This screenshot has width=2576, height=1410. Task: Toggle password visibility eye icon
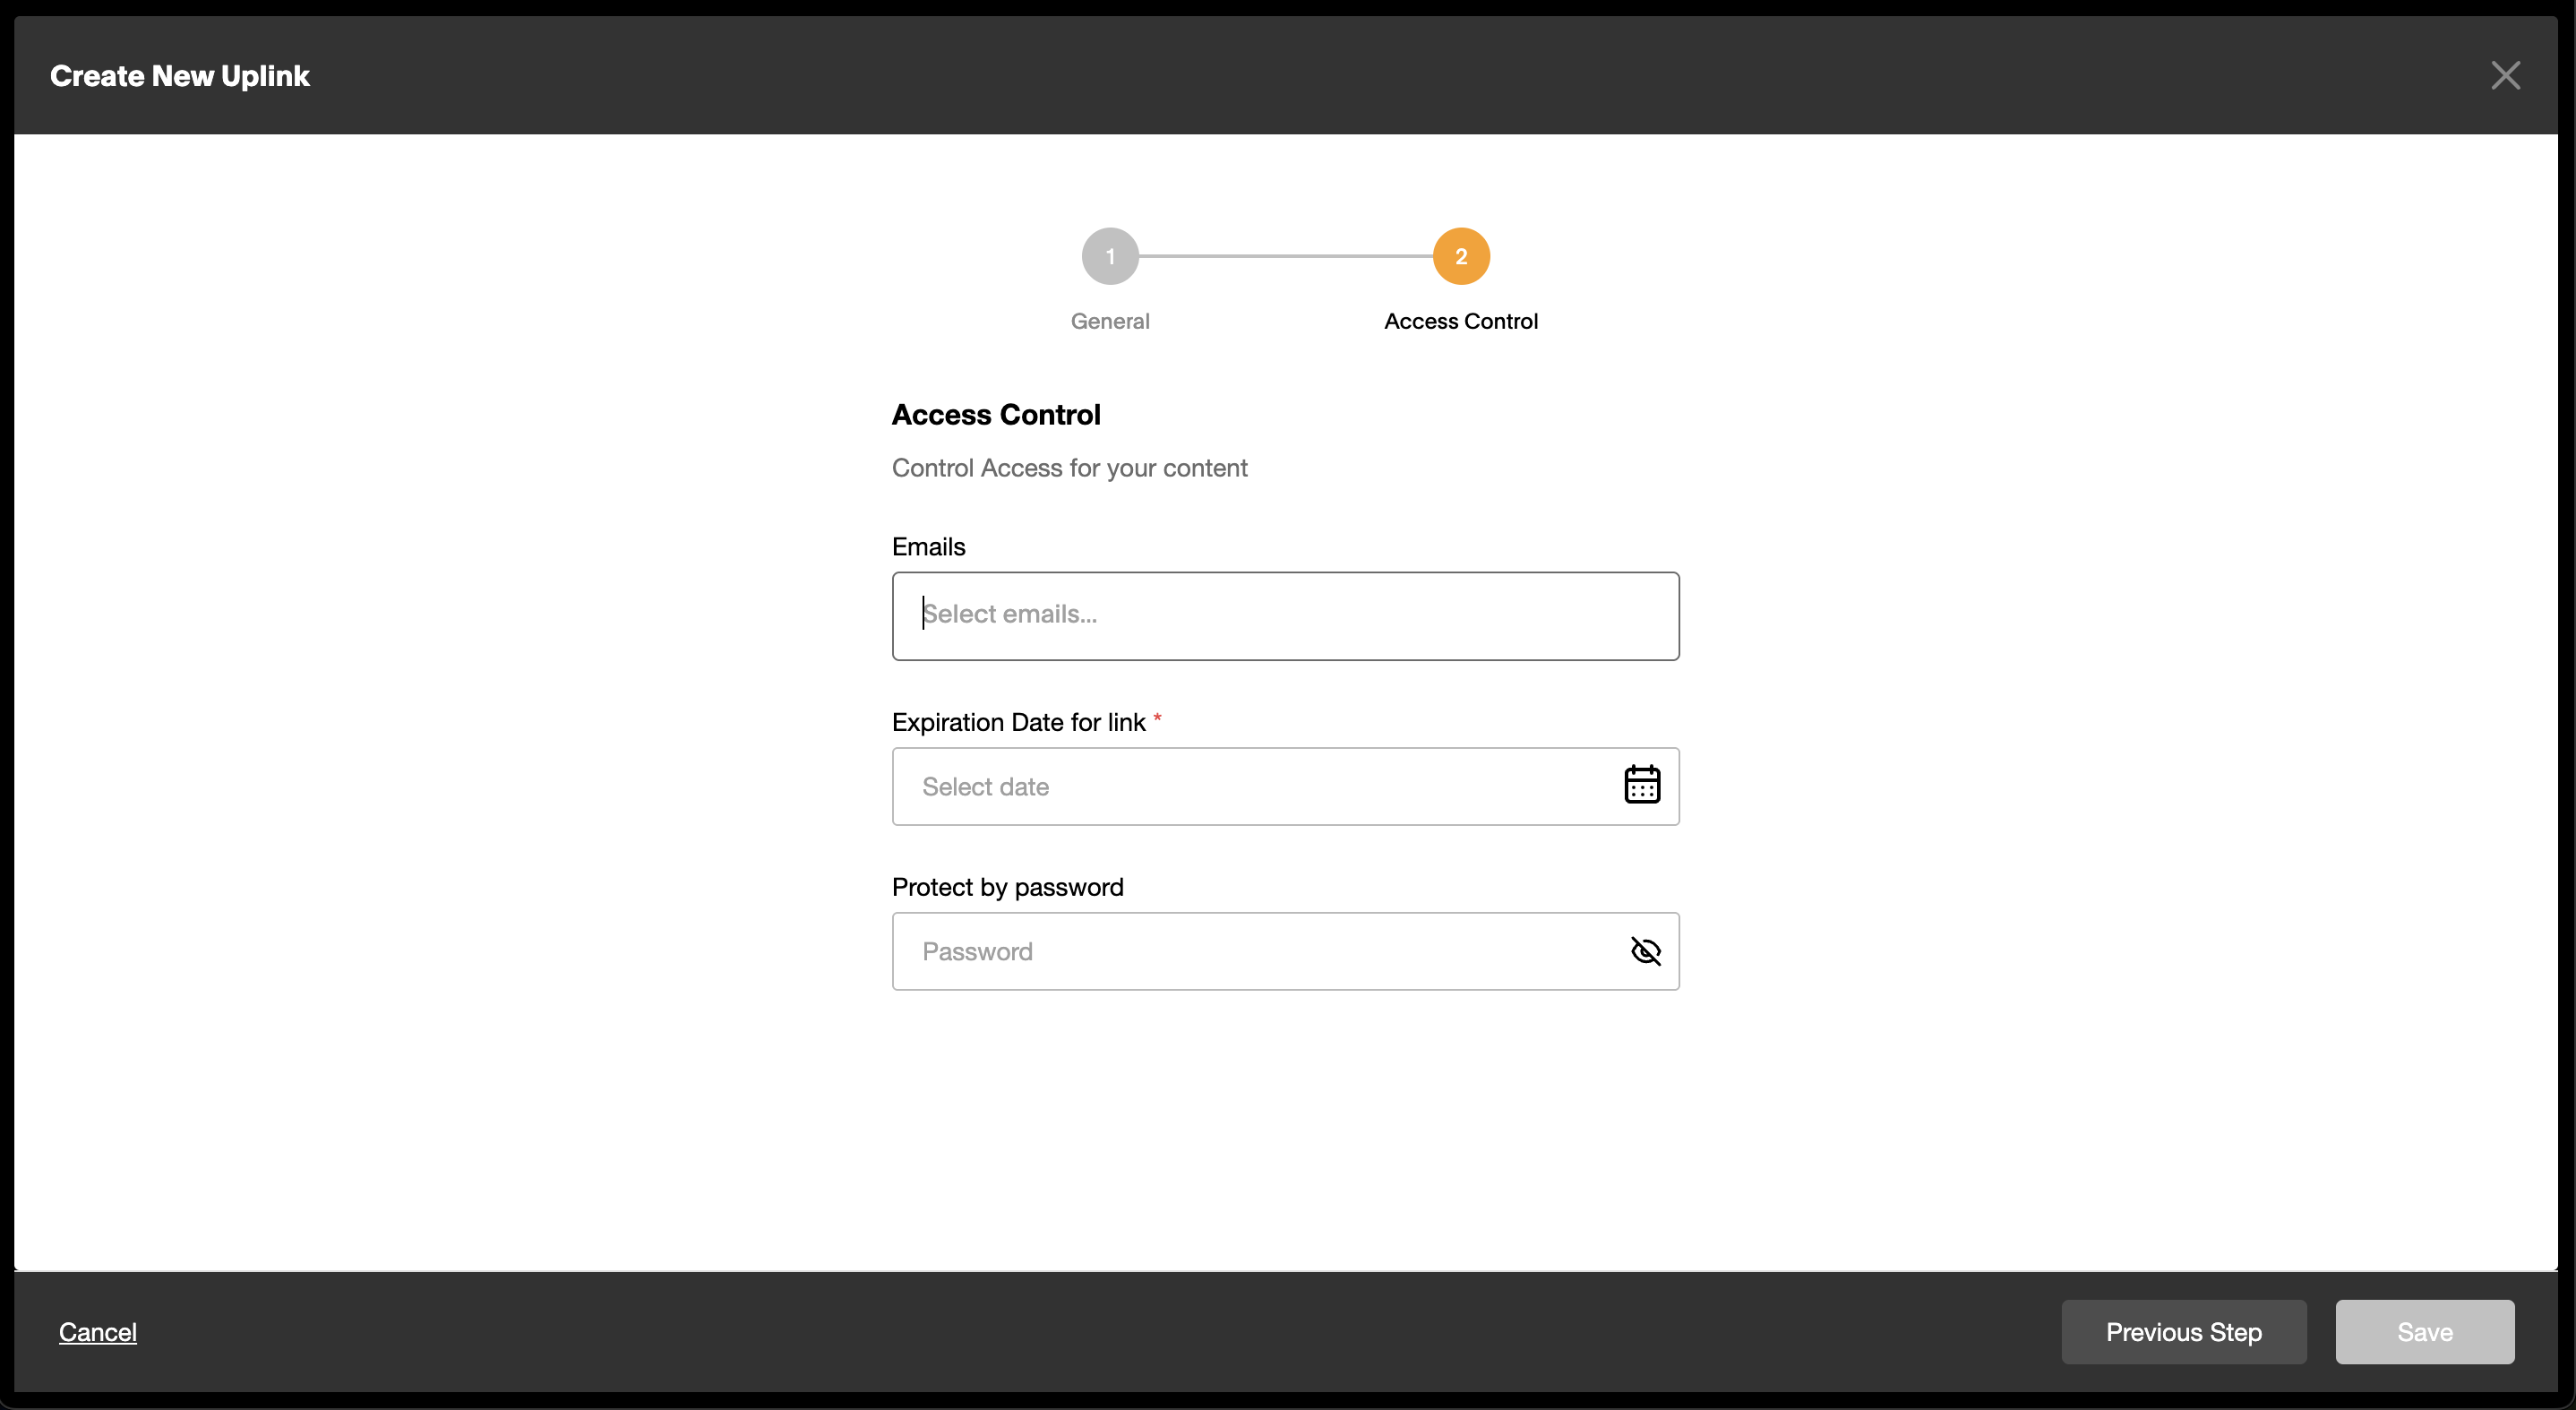(1645, 951)
